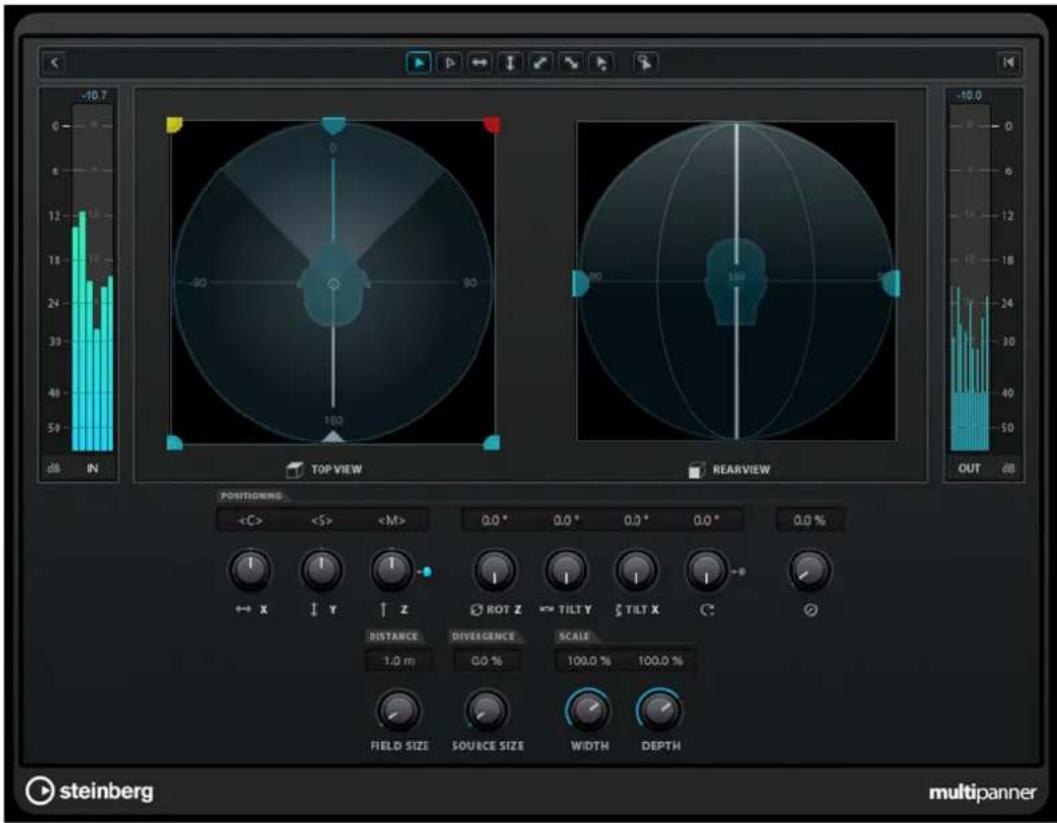Click the ROT Z knob
Screen dimensions: 1057x823
(495, 570)
